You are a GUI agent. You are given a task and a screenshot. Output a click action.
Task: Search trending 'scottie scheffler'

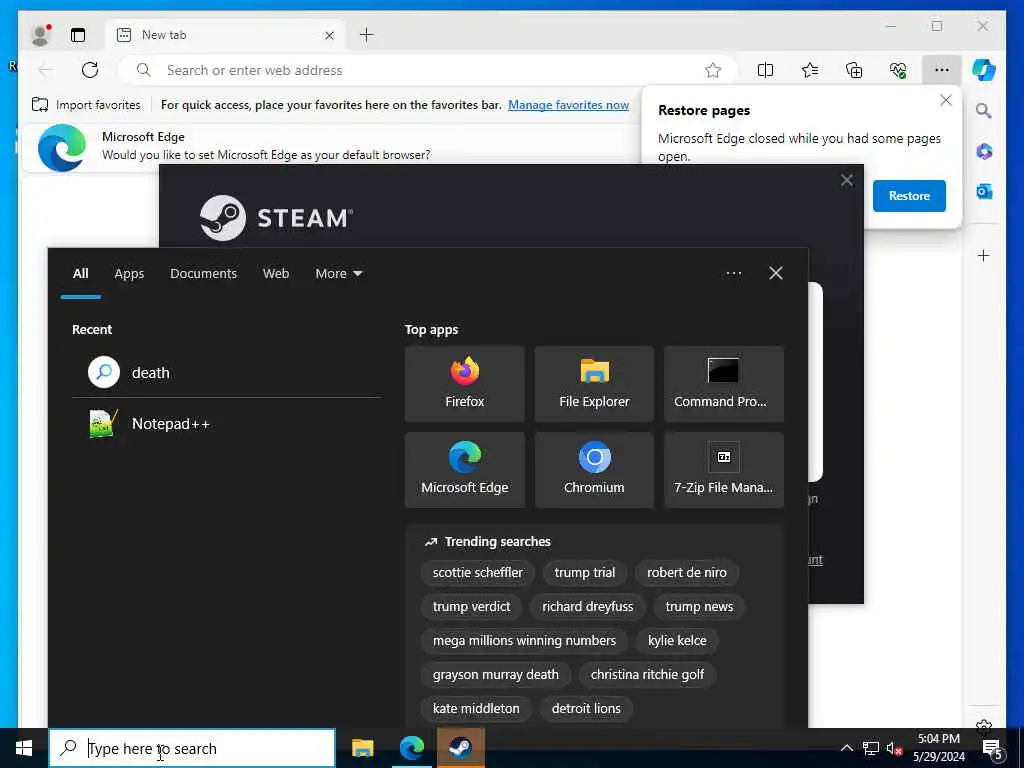point(477,573)
